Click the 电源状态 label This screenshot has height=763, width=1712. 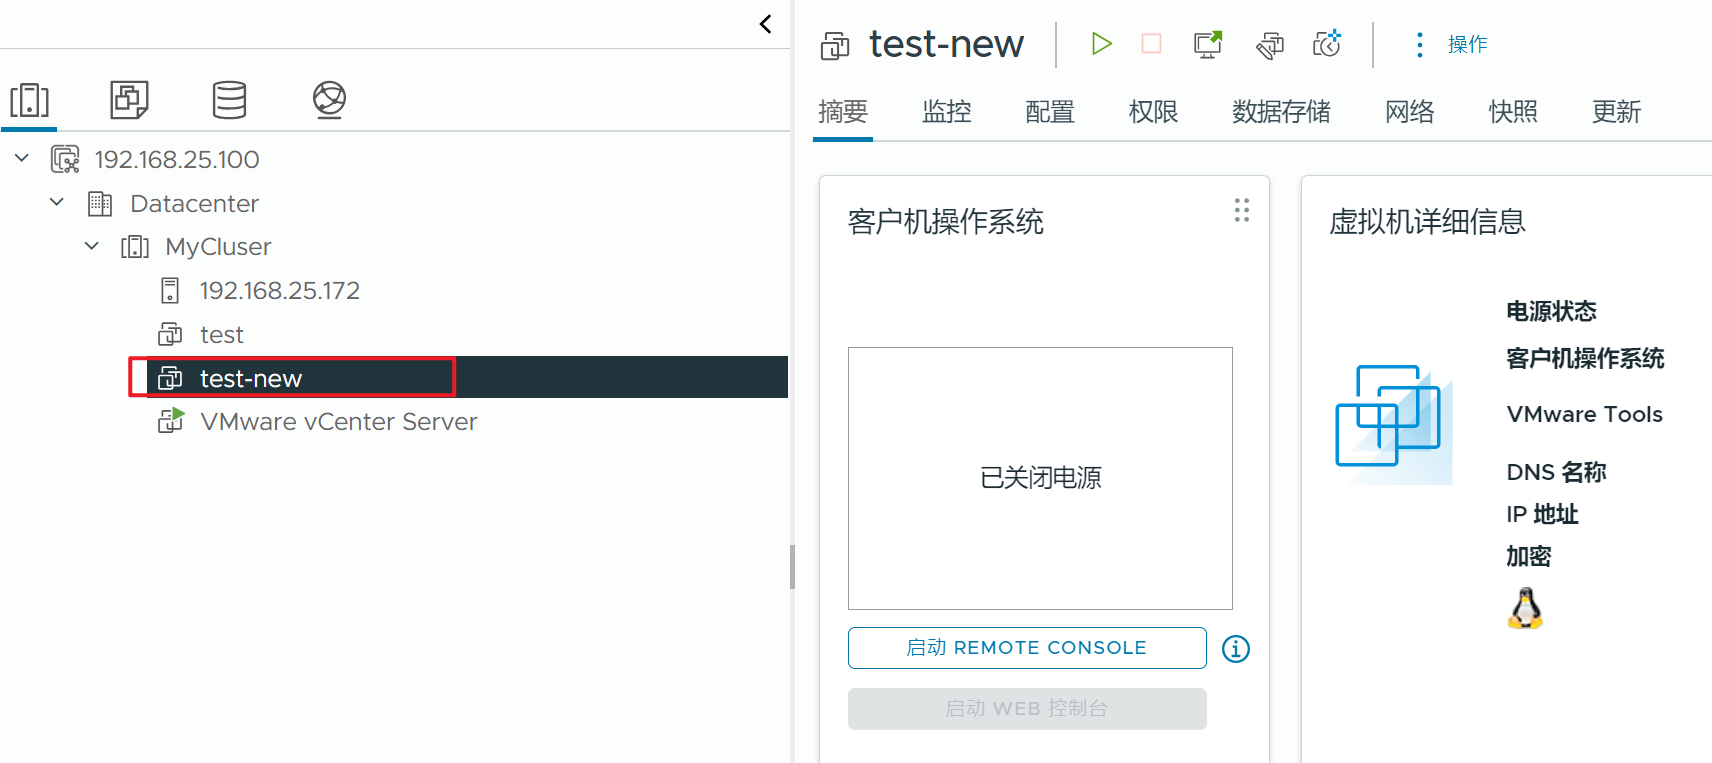[1551, 311]
